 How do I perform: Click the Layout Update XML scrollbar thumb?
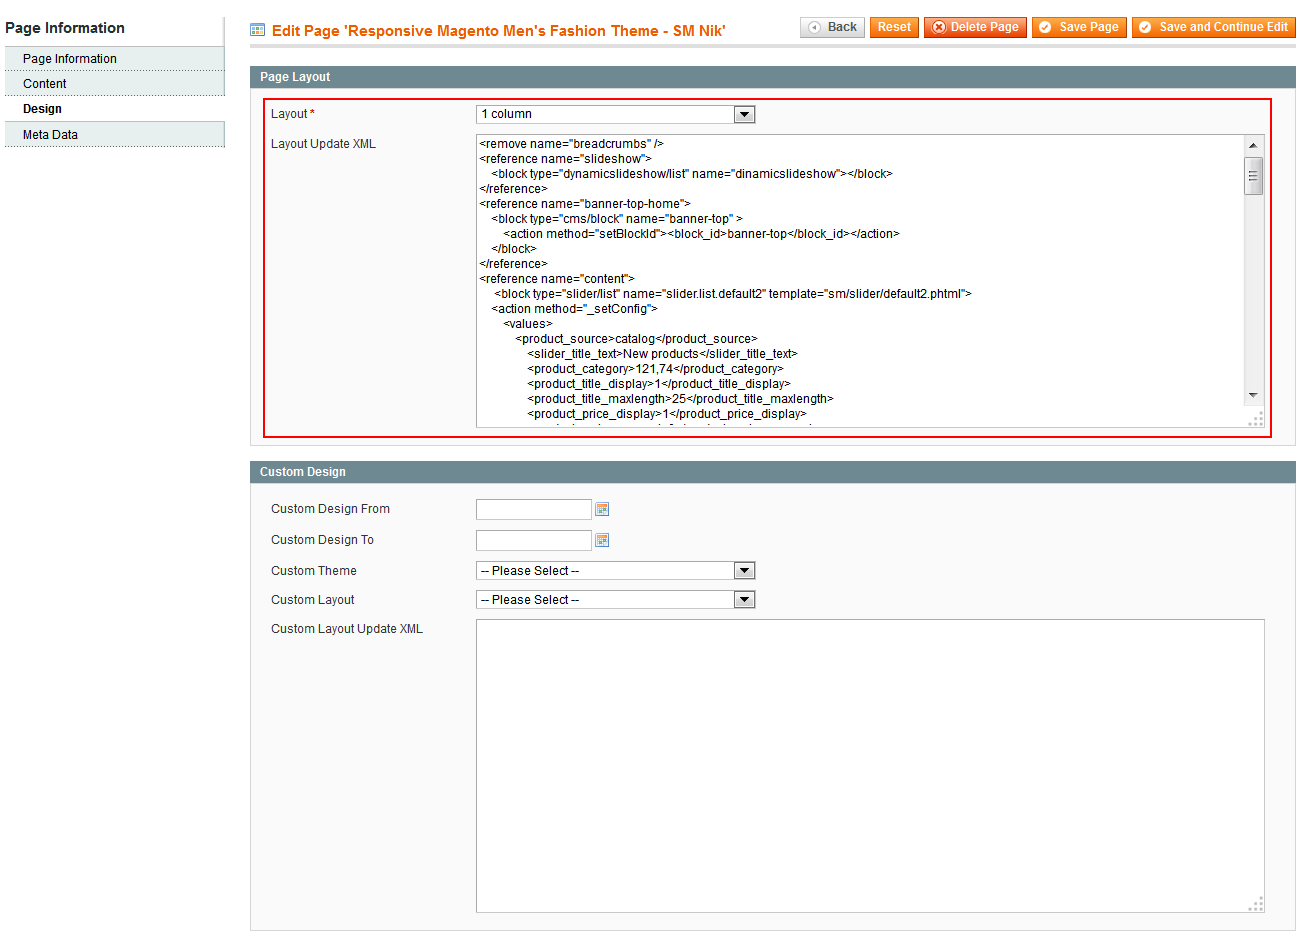(1253, 176)
